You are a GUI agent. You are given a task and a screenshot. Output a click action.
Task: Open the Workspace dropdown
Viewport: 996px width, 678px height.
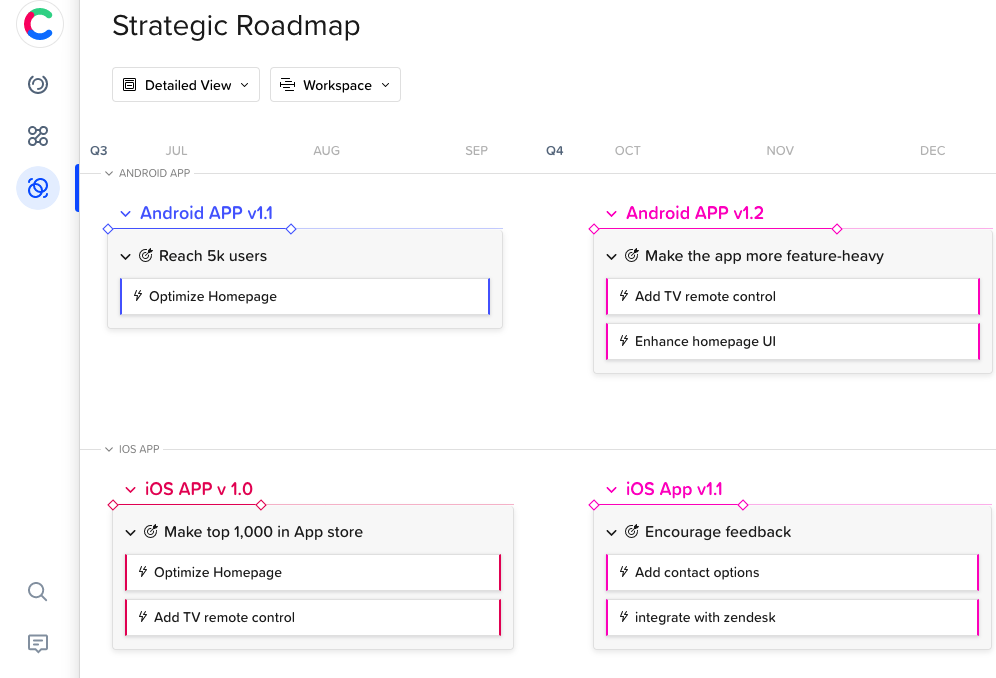tap(335, 85)
